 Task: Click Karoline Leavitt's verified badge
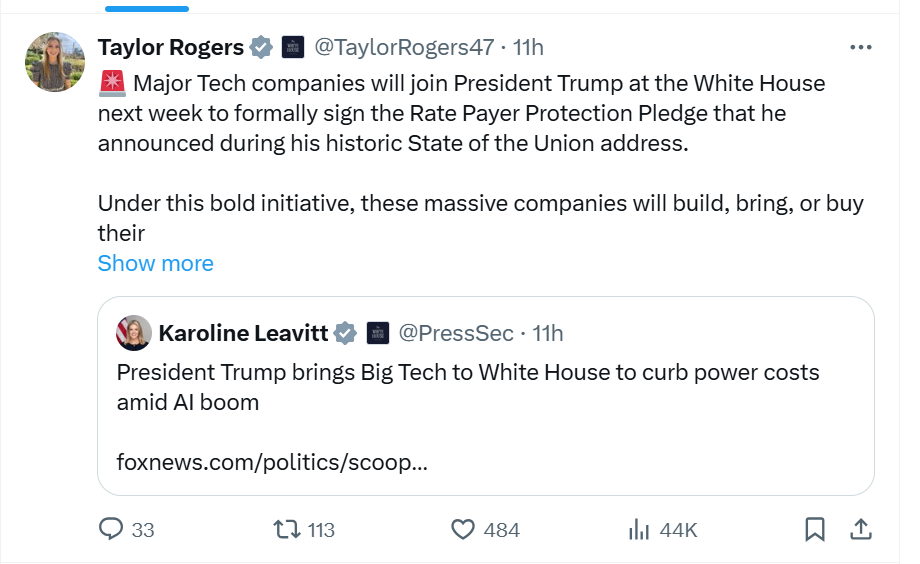[345, 332]
